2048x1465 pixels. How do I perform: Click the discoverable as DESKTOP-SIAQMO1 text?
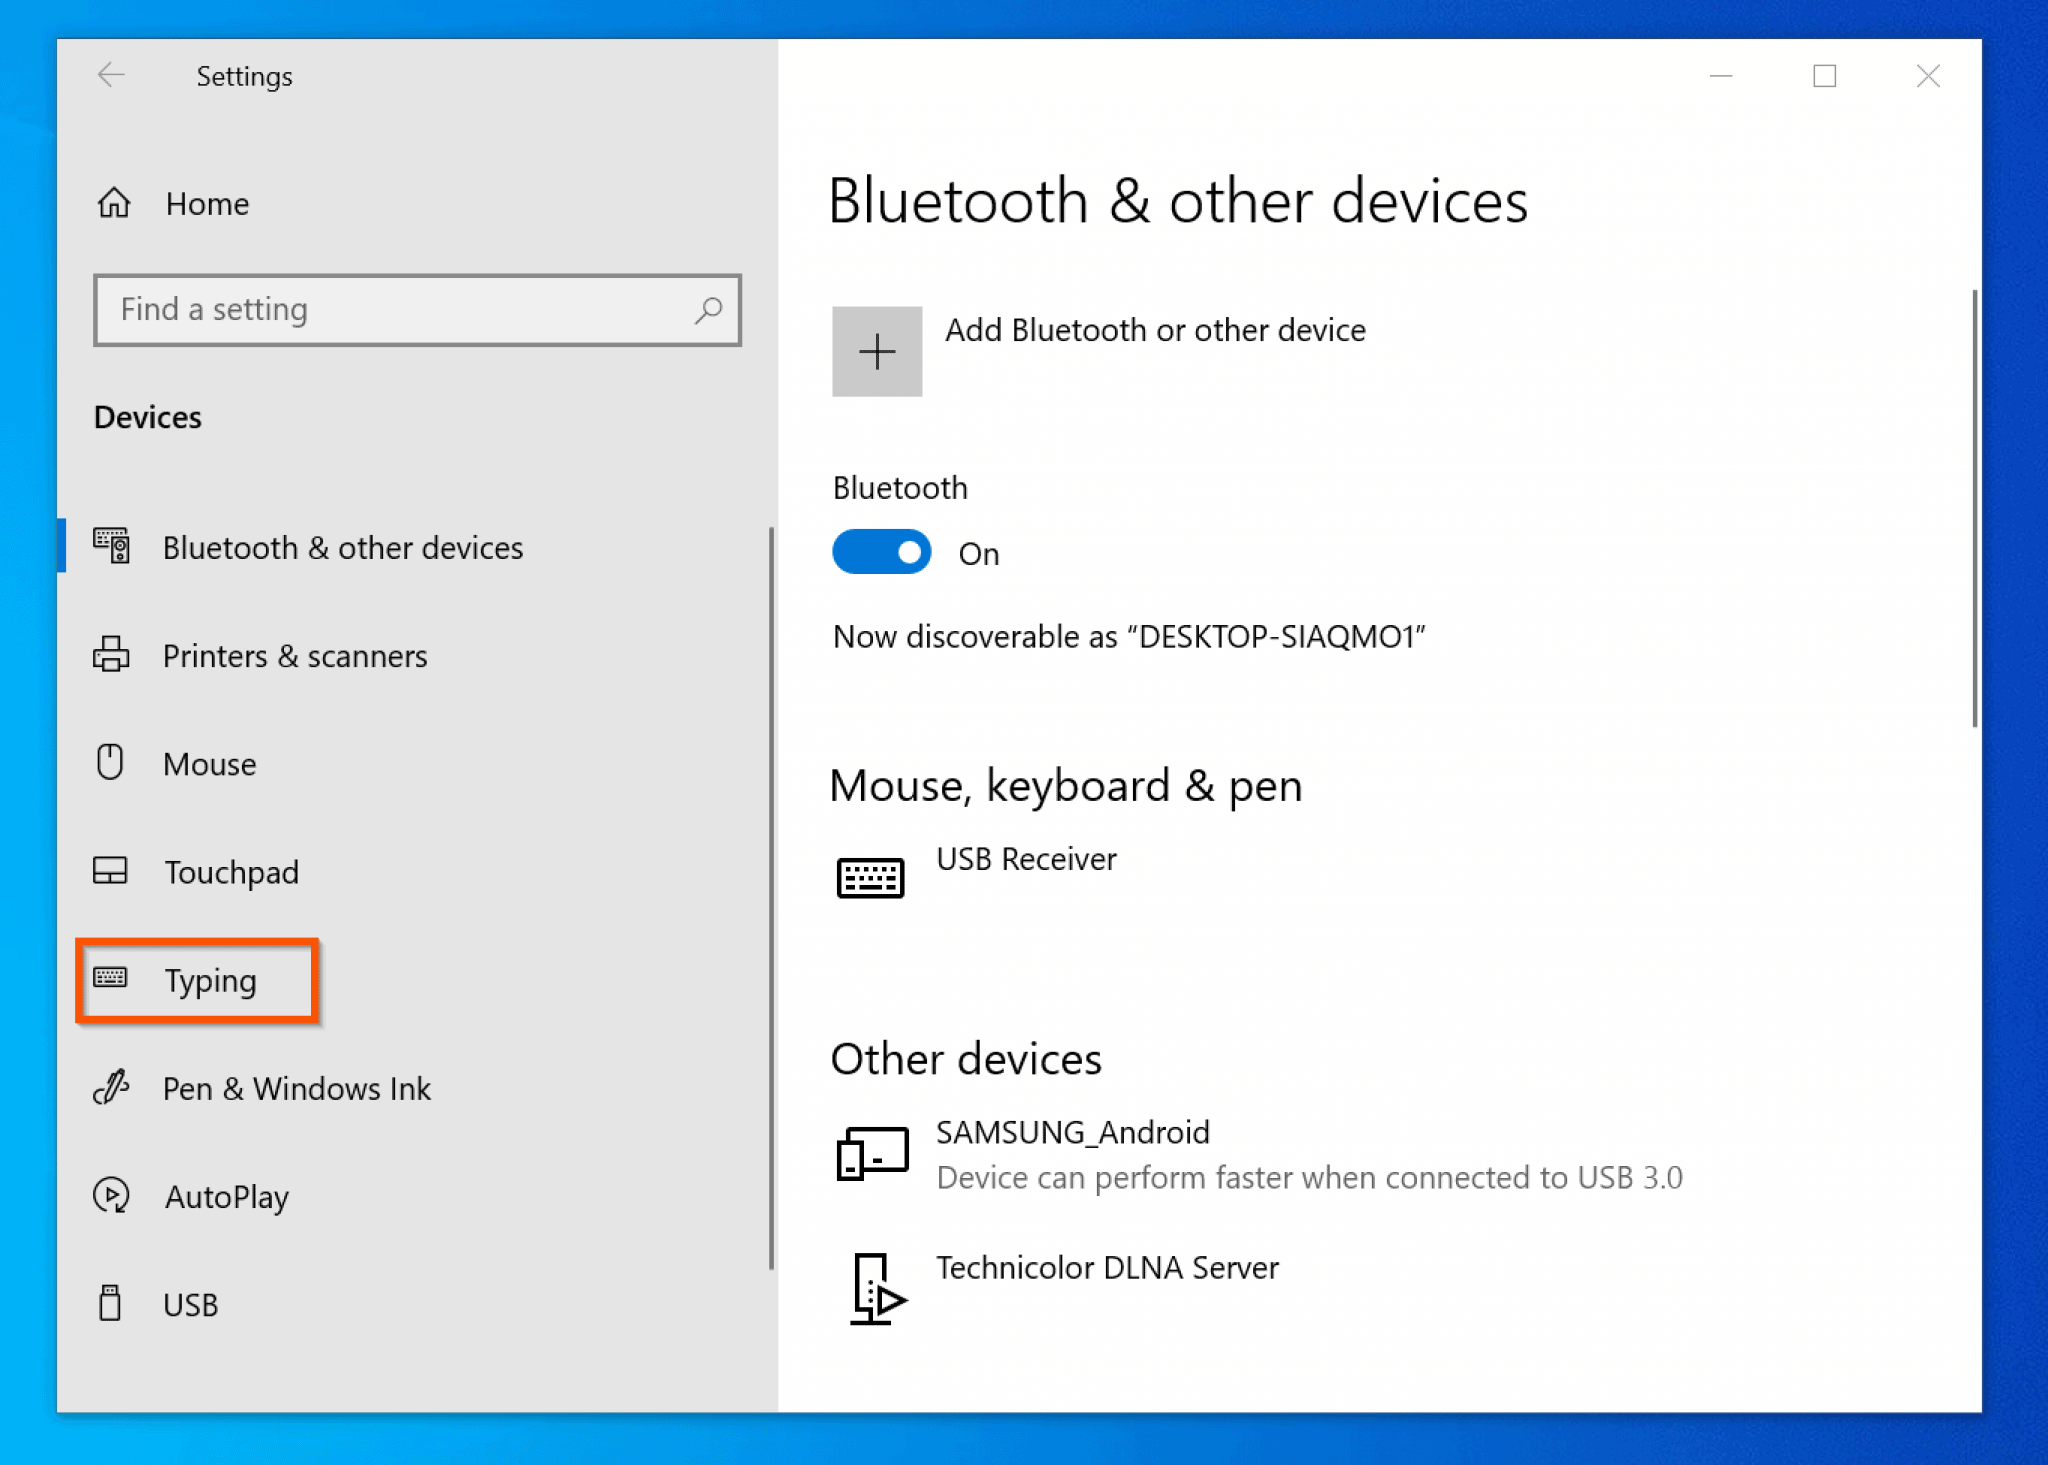(1129, 636)
